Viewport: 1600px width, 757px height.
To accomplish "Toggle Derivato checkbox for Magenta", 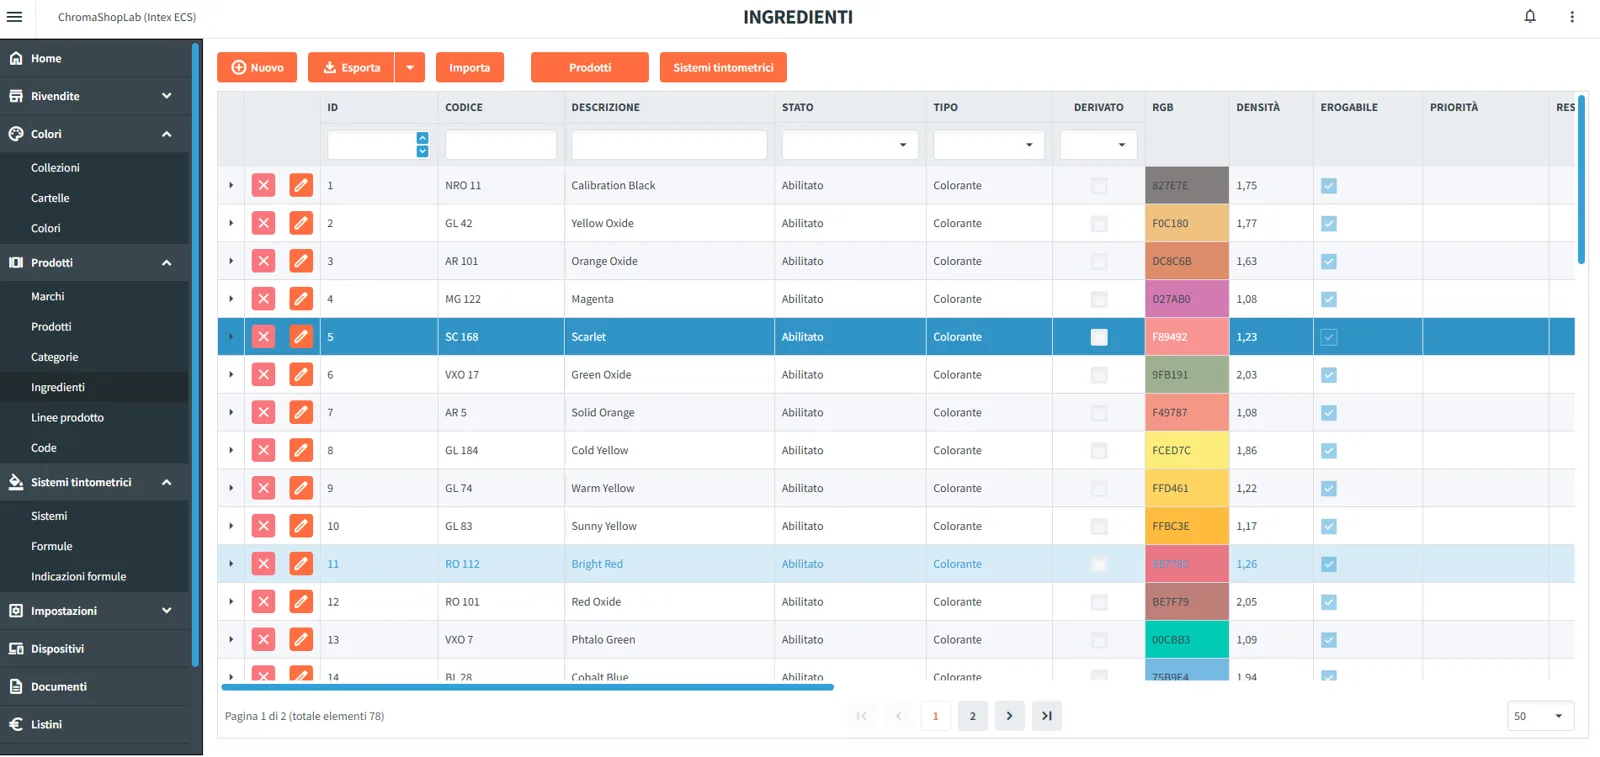I will 1099,299.
